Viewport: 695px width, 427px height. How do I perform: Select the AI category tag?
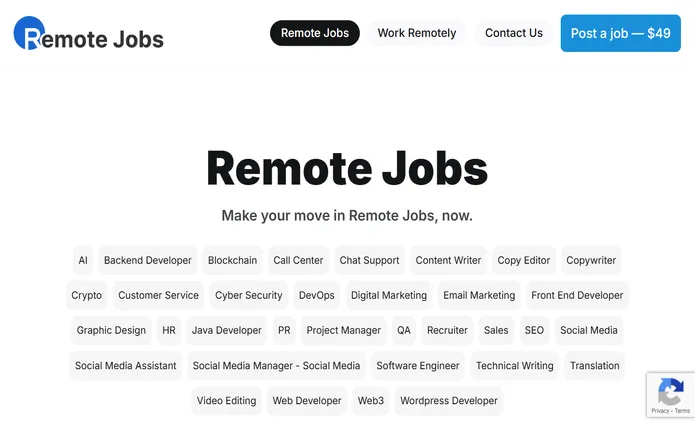83,260
